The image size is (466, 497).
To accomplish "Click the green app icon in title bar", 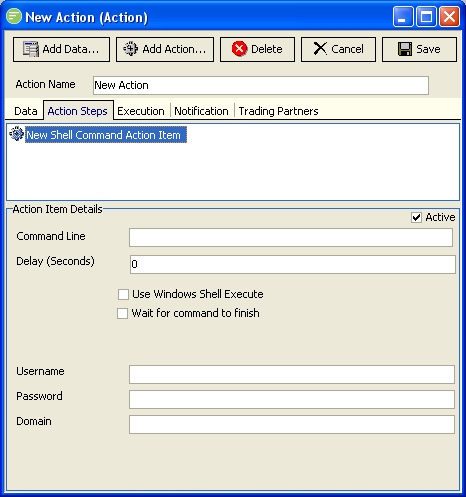I will point(14,16).
